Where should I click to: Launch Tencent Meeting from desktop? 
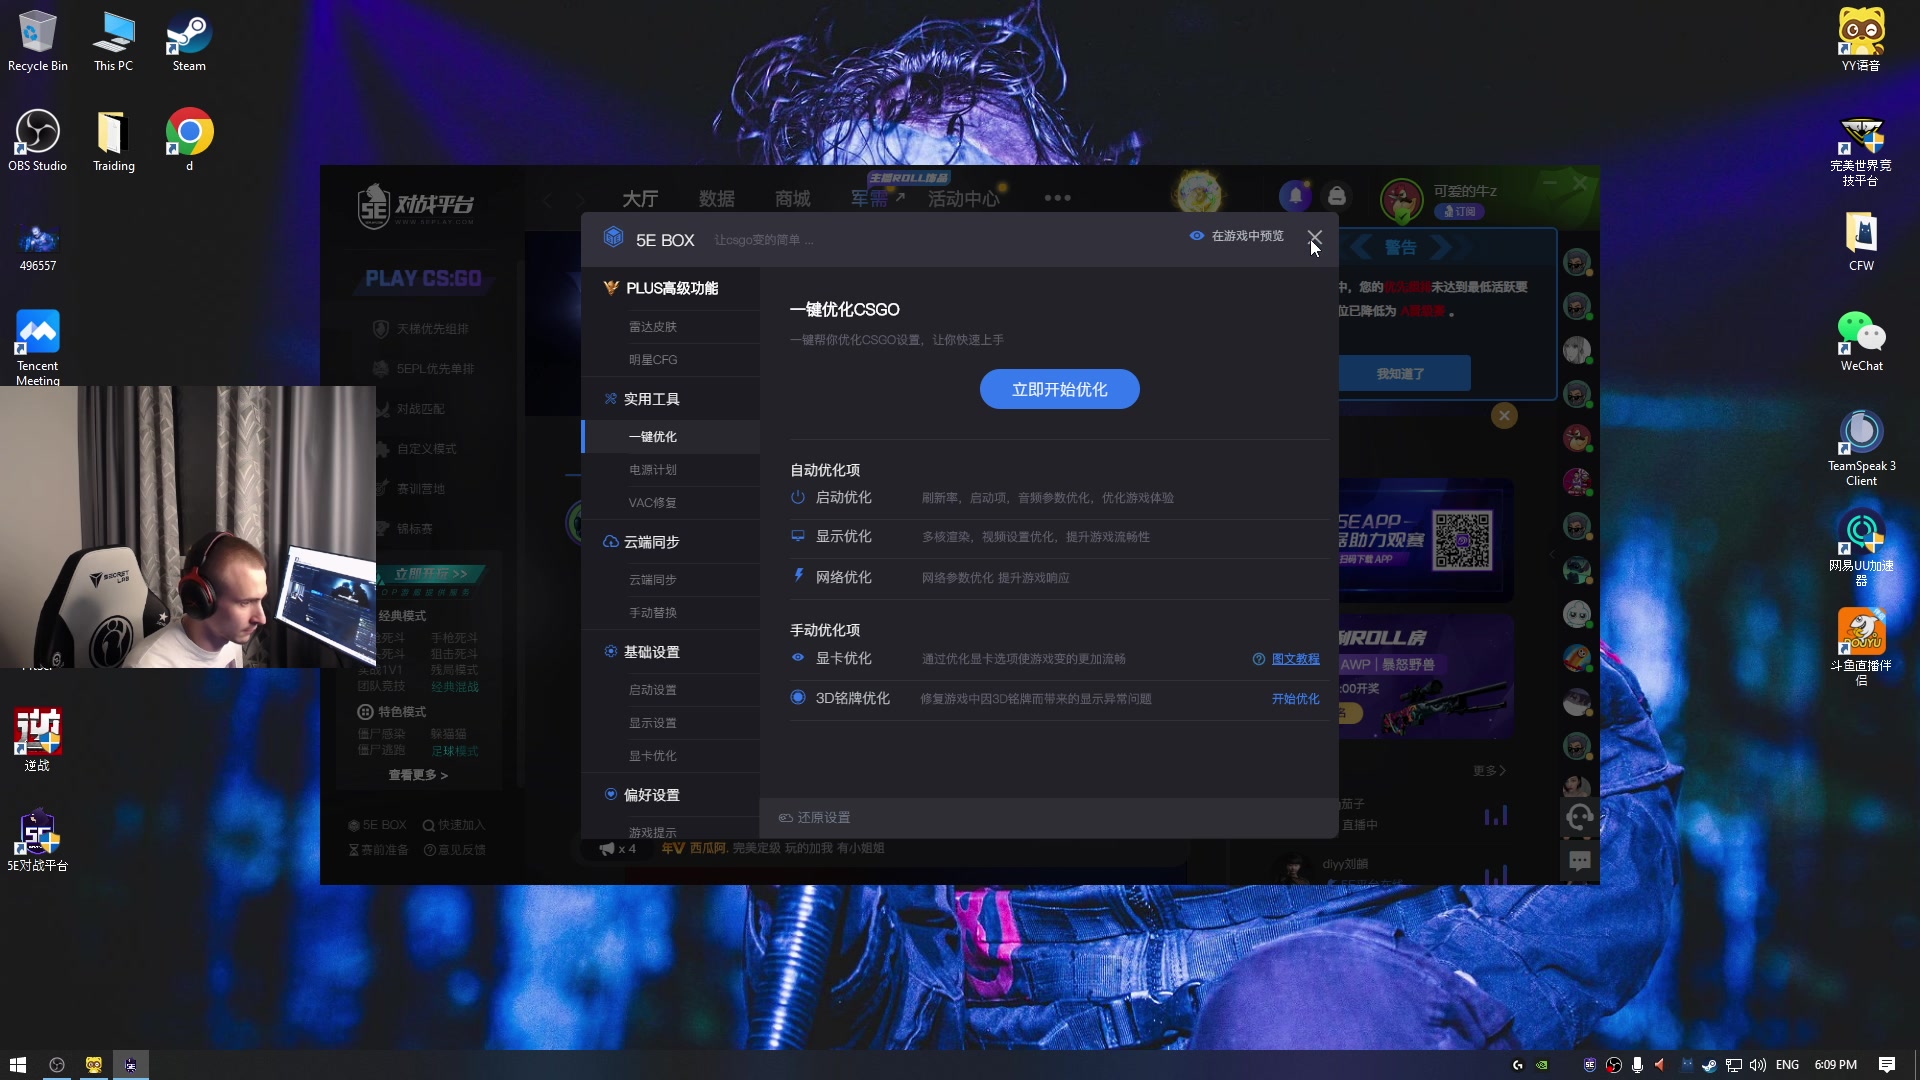click(38, 345)
